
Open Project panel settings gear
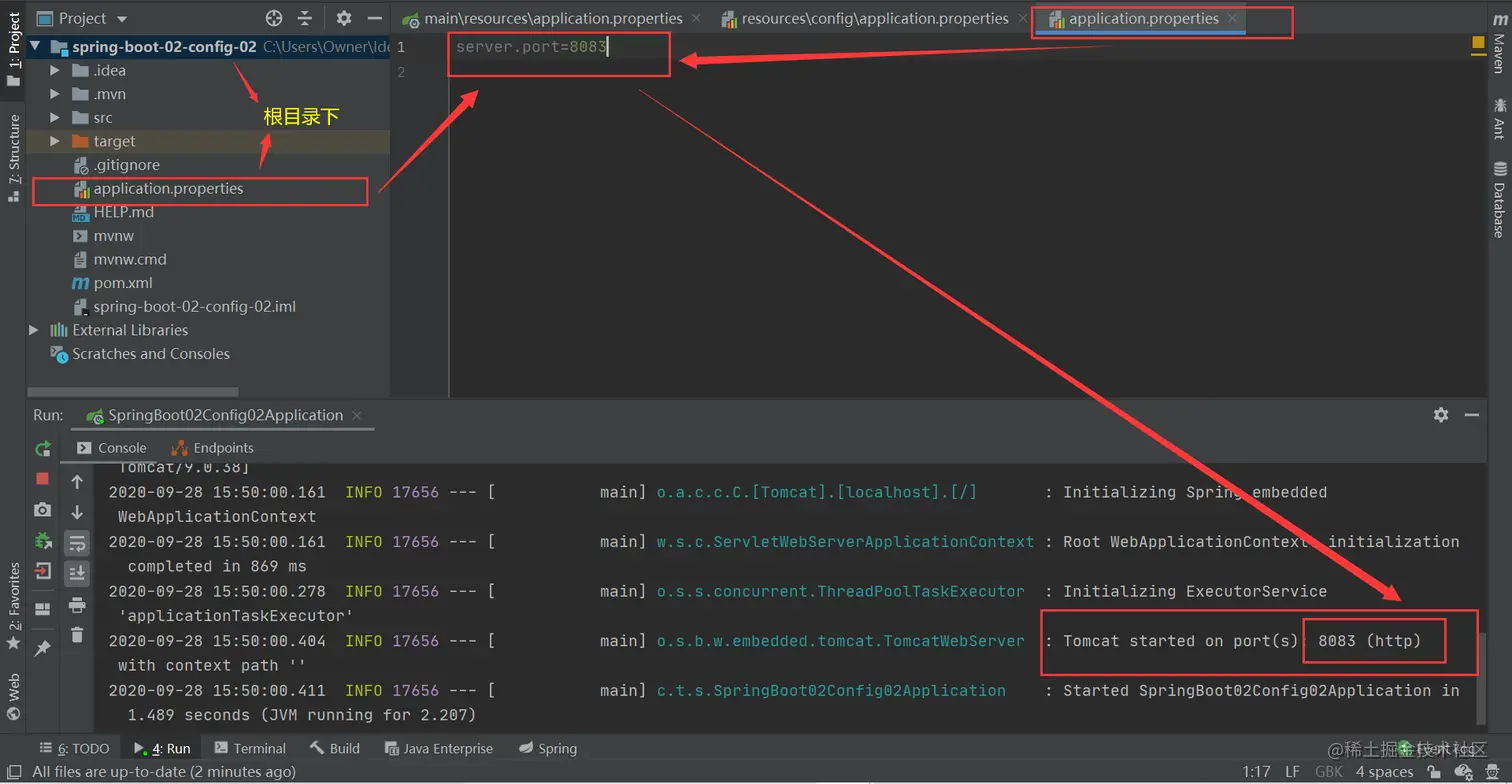[x=344, y=18]
